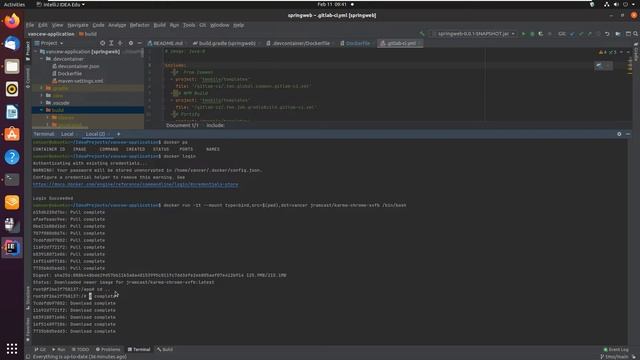
Task: Open the TODO tool window
Action: [80, 349]
